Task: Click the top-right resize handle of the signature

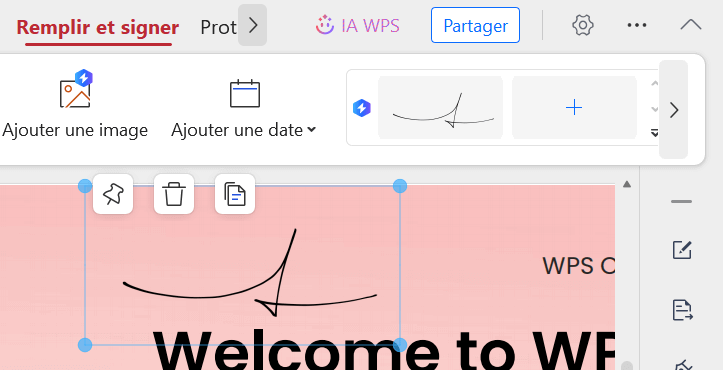Action: point(400,186)
